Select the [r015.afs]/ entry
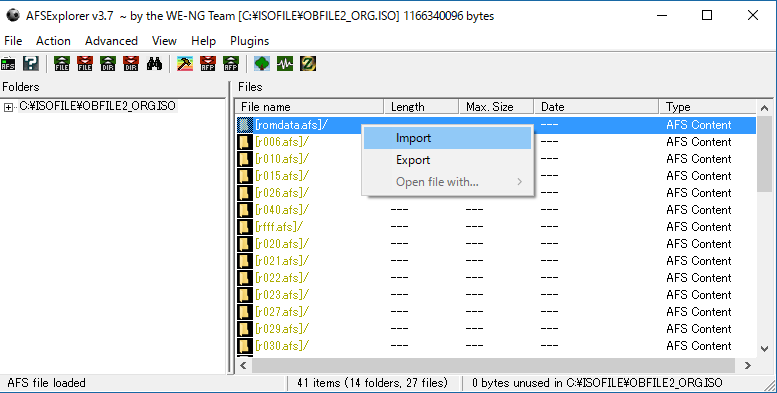 click(282, 176)
